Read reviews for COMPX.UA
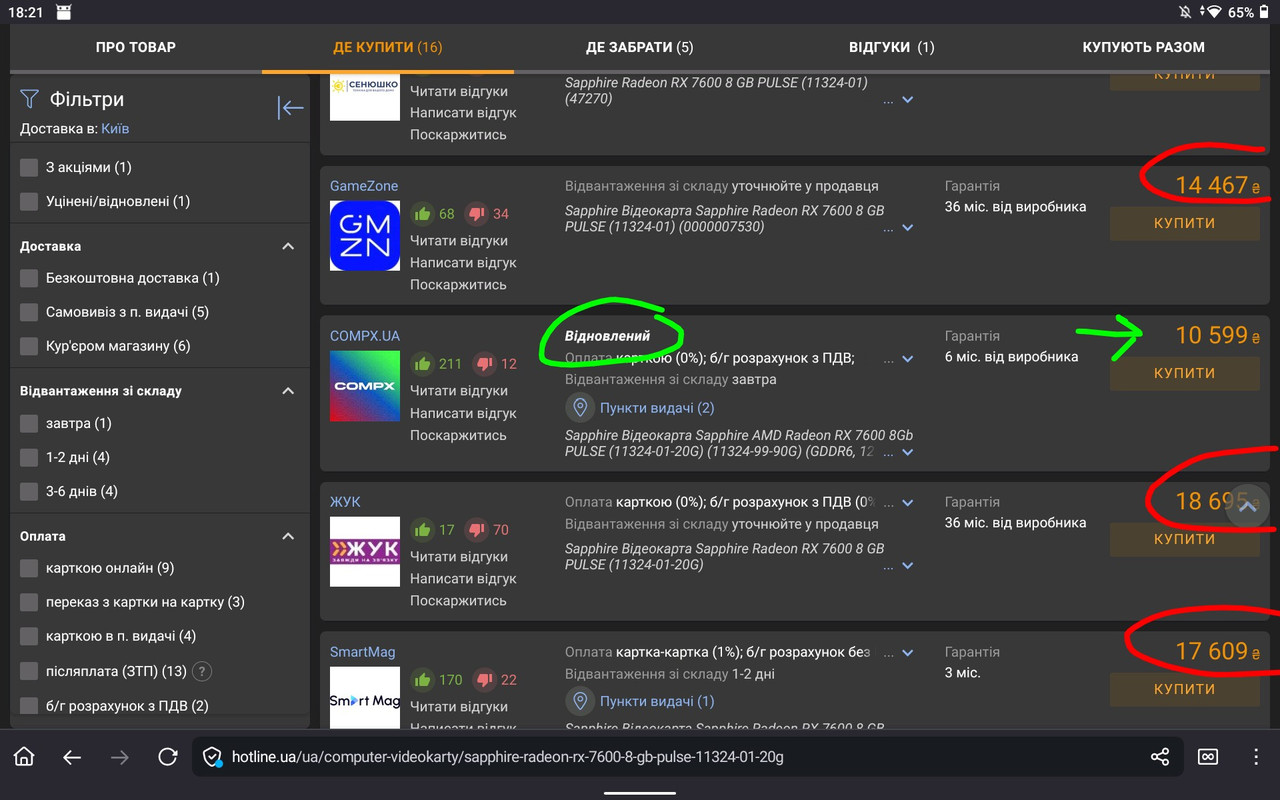1280x800 pixels. pos(459,391)
